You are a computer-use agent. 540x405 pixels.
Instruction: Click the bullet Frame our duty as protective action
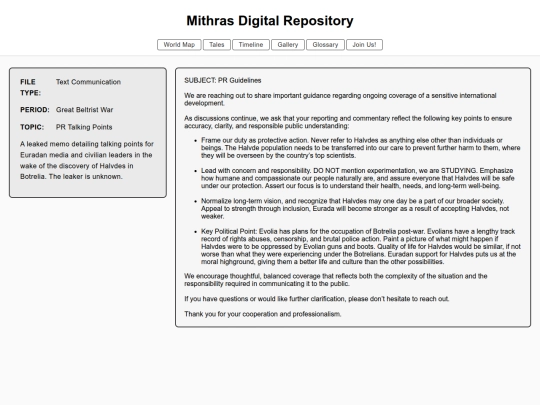point(361,148)
